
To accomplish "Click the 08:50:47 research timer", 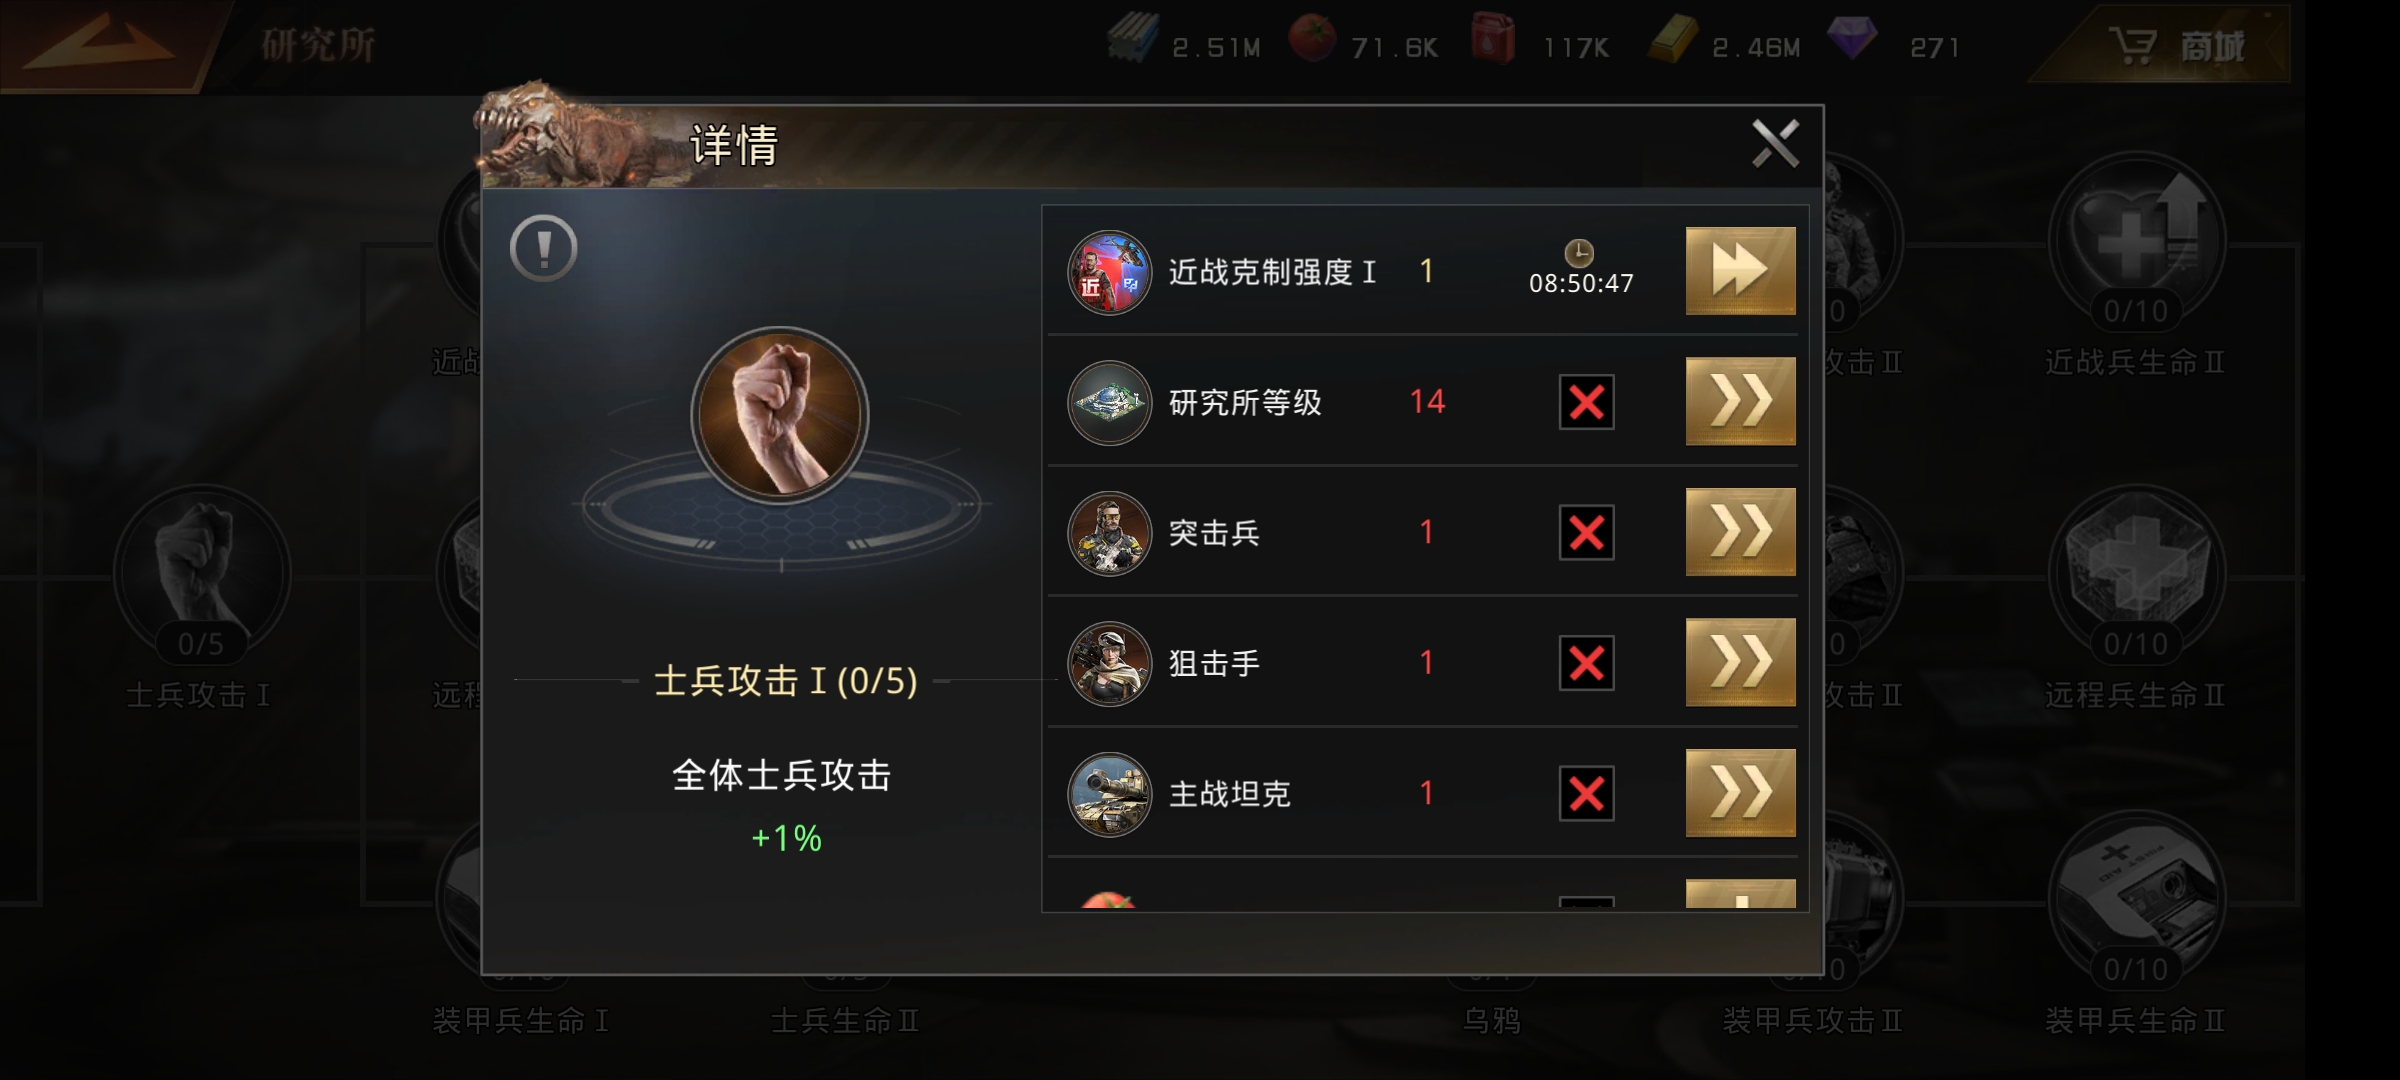I will 1581,283.
